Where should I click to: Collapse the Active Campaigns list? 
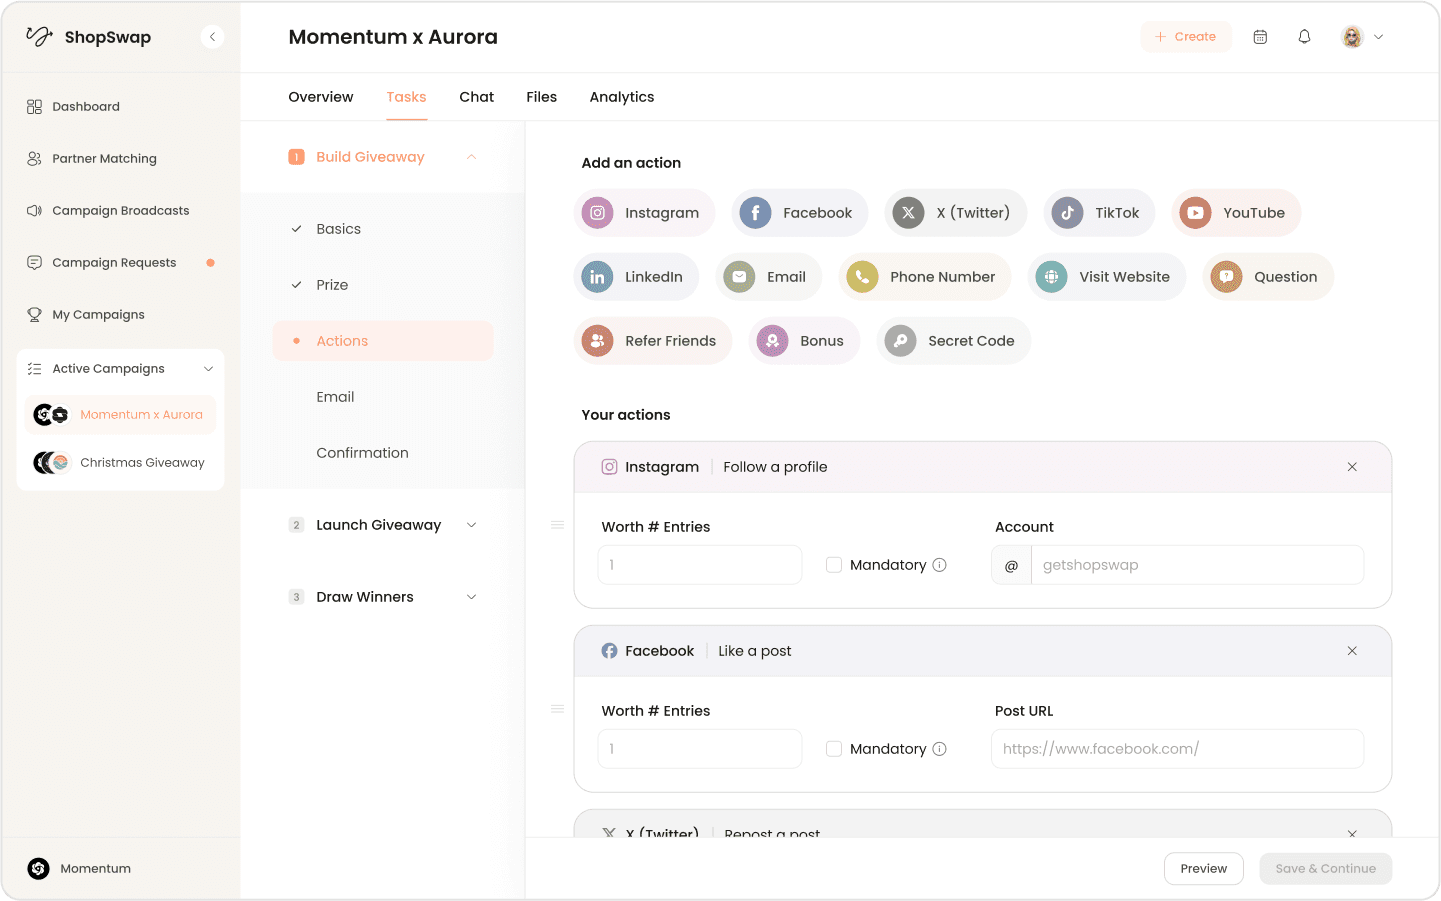pos(208,369)
